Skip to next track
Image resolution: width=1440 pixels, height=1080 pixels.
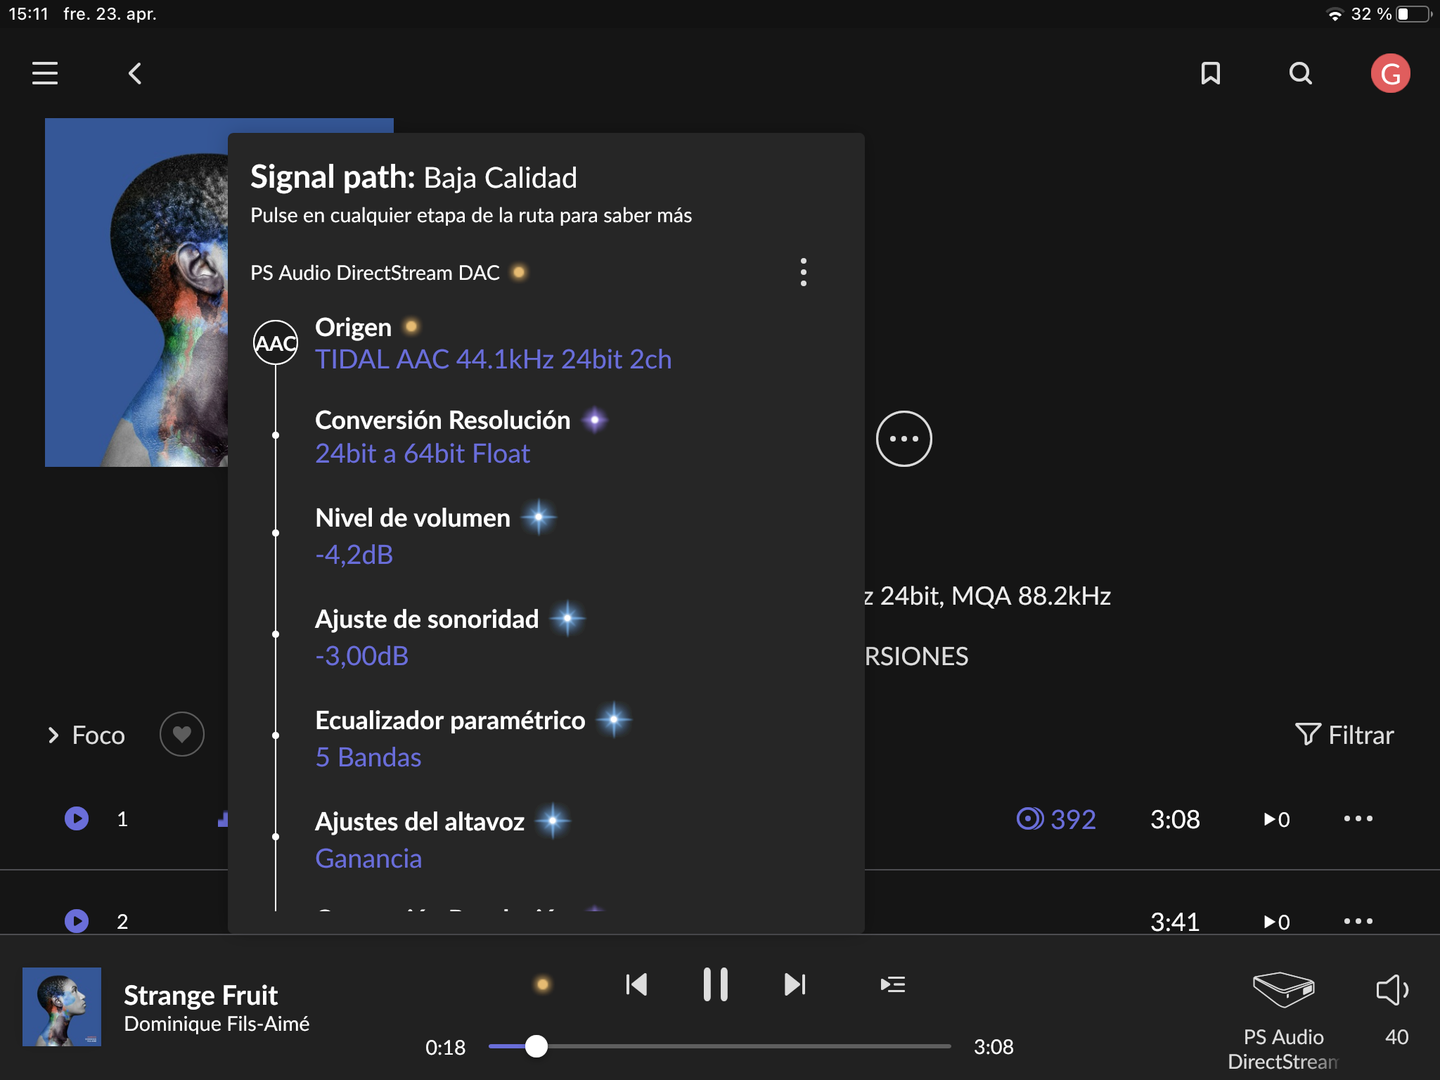tap(795, 985)
